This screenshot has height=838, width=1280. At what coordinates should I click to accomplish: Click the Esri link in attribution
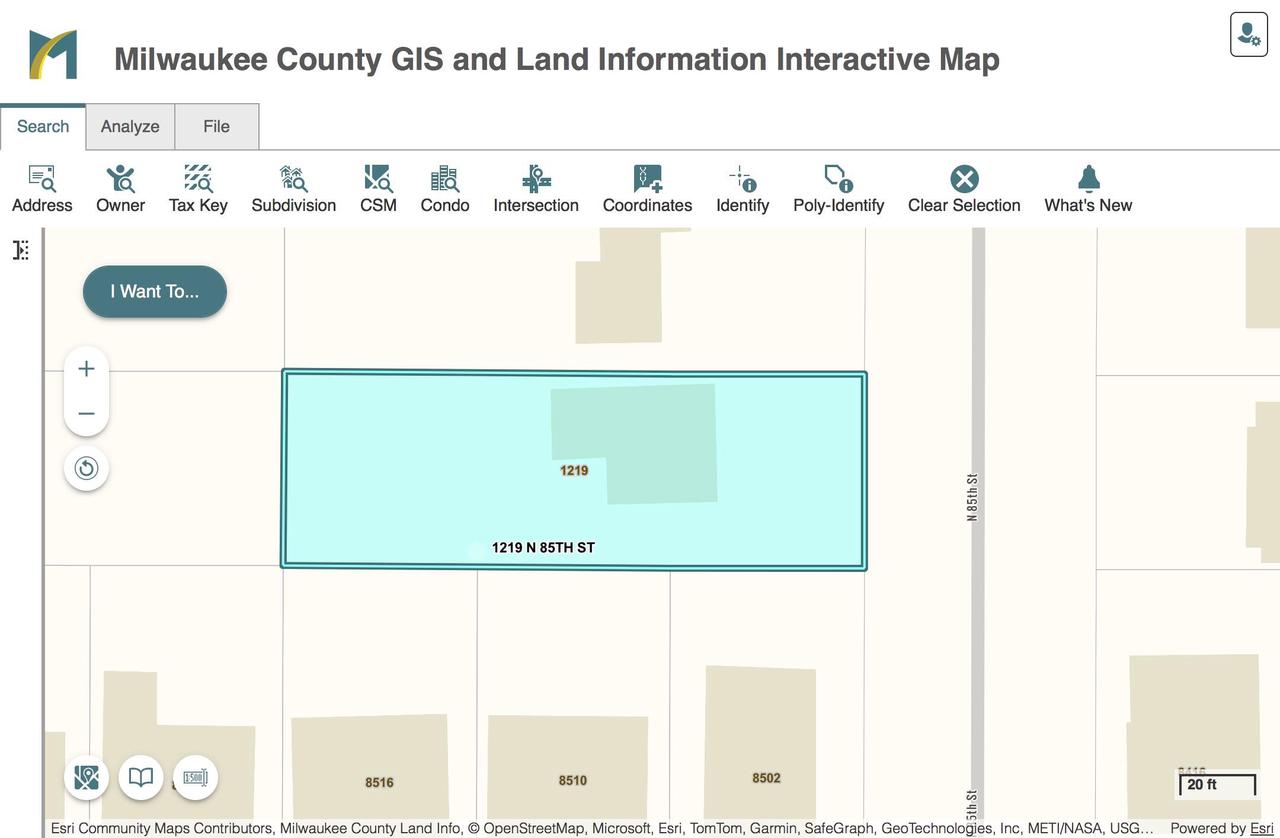[x=1260, y=828]
